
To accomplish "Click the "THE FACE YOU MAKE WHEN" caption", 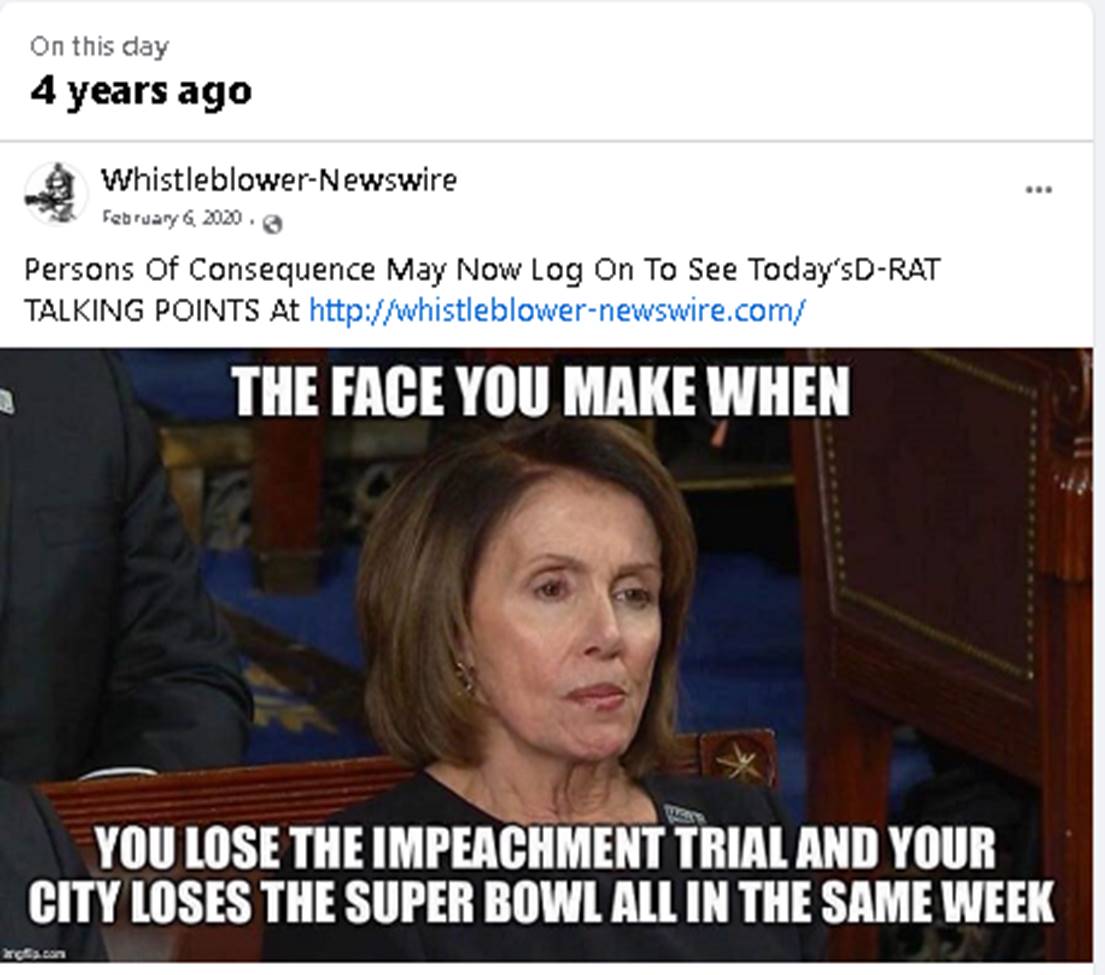I will tap(541, 392).
